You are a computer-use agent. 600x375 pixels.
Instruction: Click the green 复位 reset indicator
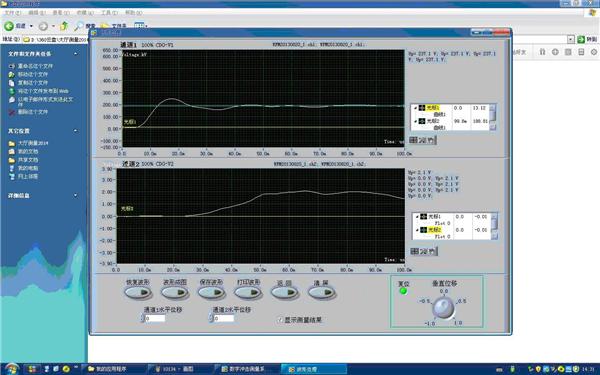click(x=403, y=291)
